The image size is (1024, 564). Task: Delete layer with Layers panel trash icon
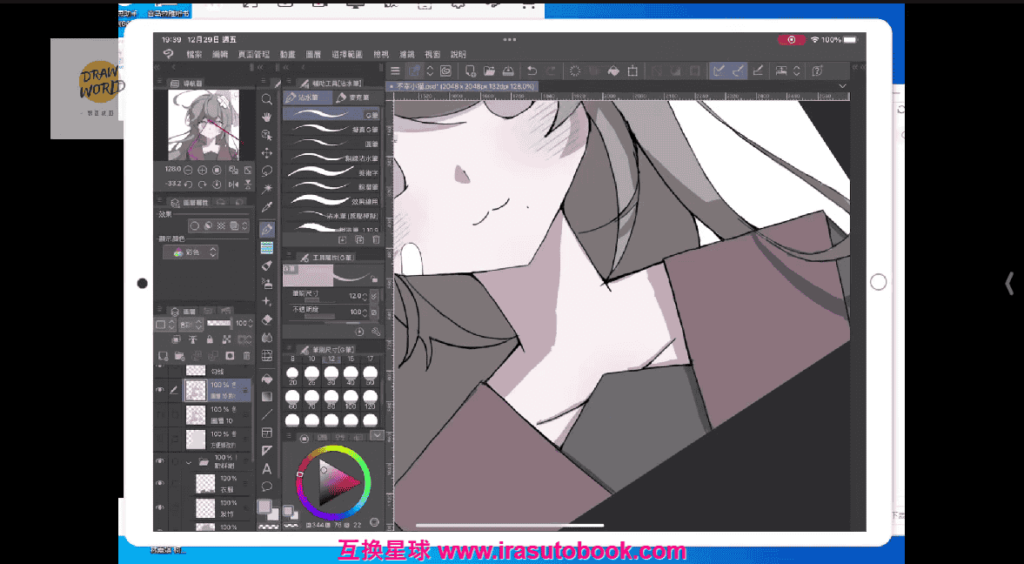coord(246,356)
